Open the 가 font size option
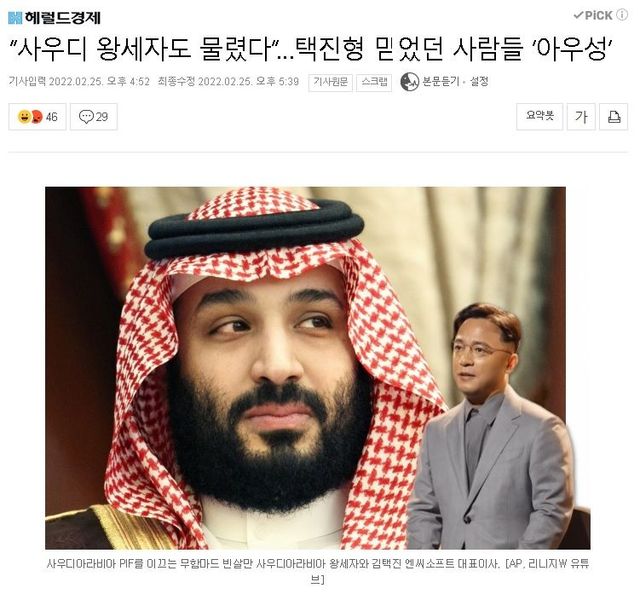640x594 pixels. (x=581, y=117)
